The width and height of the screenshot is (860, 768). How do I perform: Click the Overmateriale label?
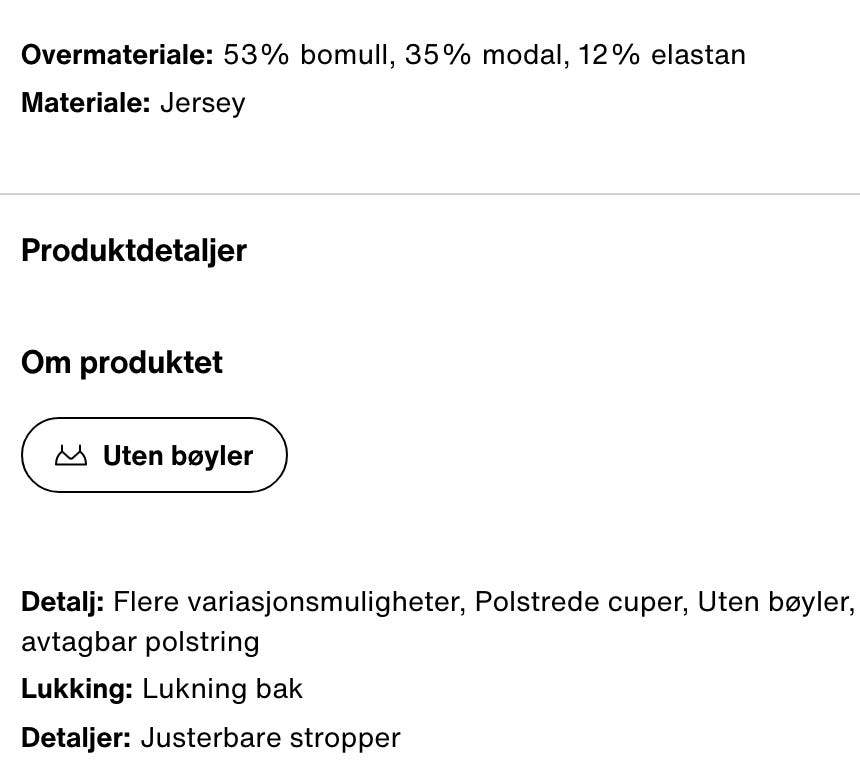click(x=117, y=55)
